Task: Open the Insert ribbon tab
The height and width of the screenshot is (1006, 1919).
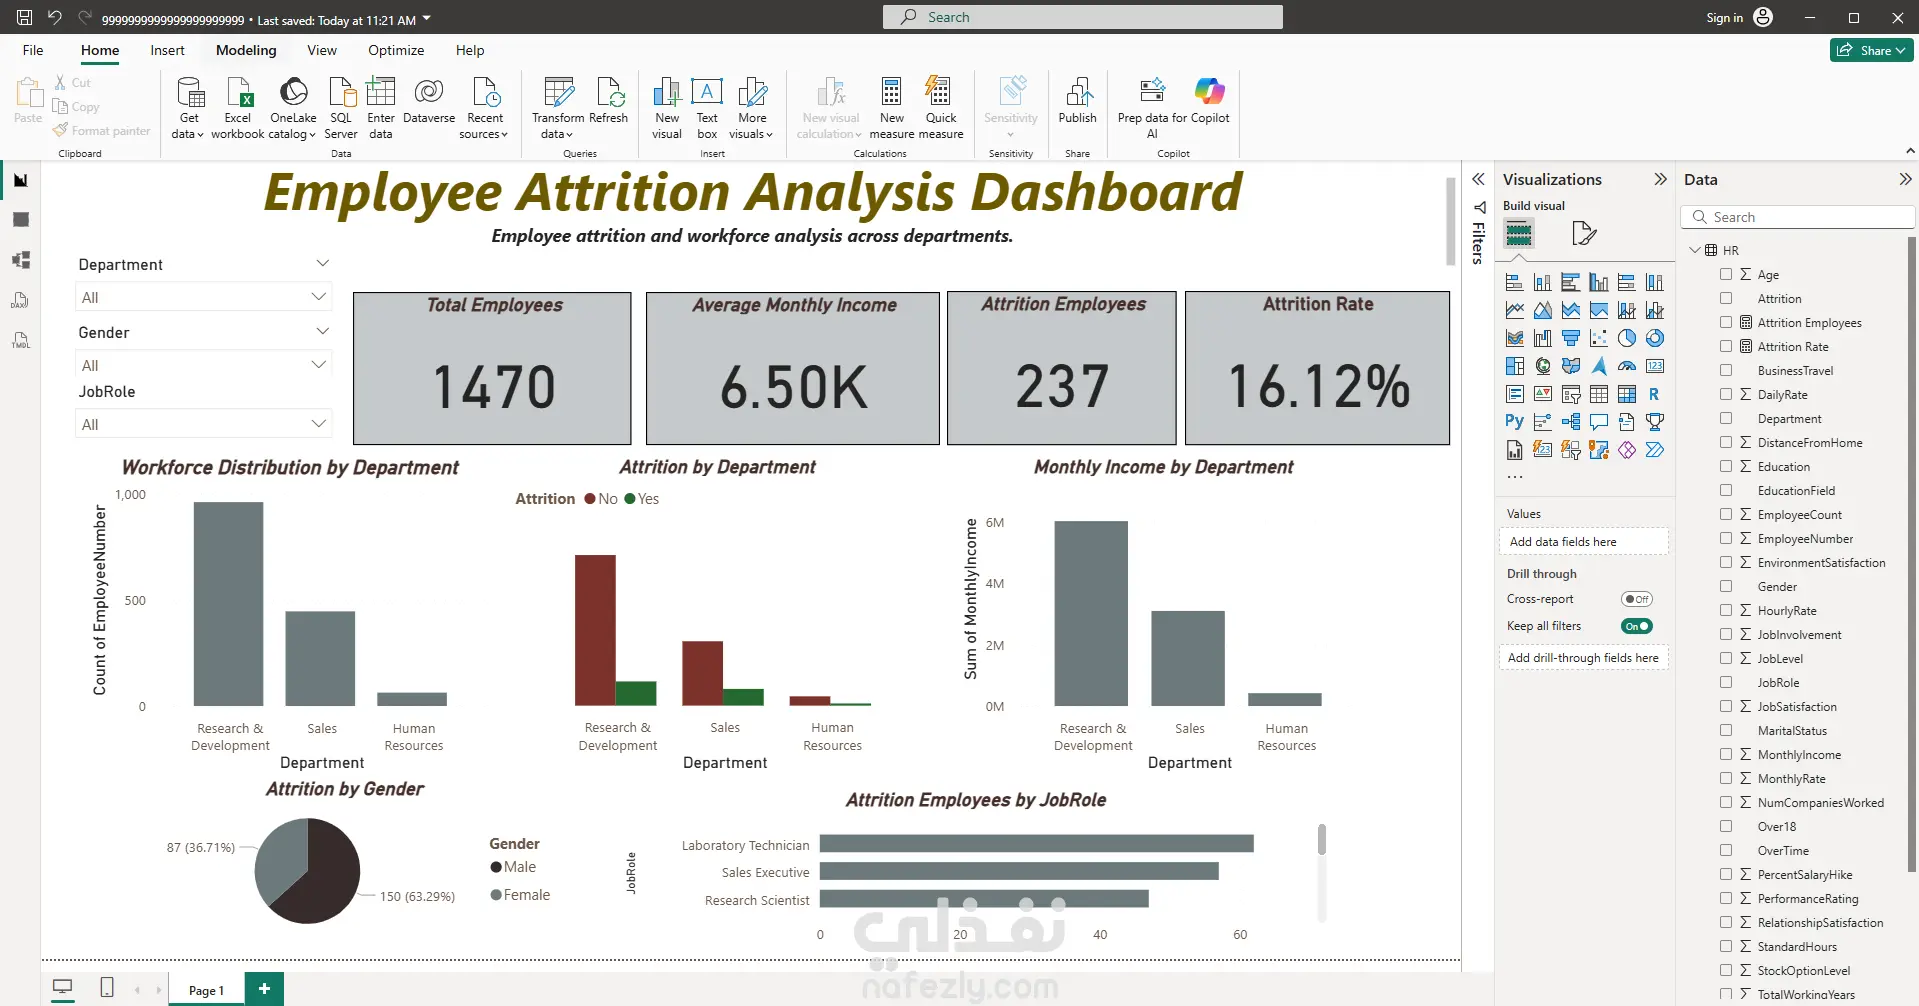Action: tap(167, 50)
